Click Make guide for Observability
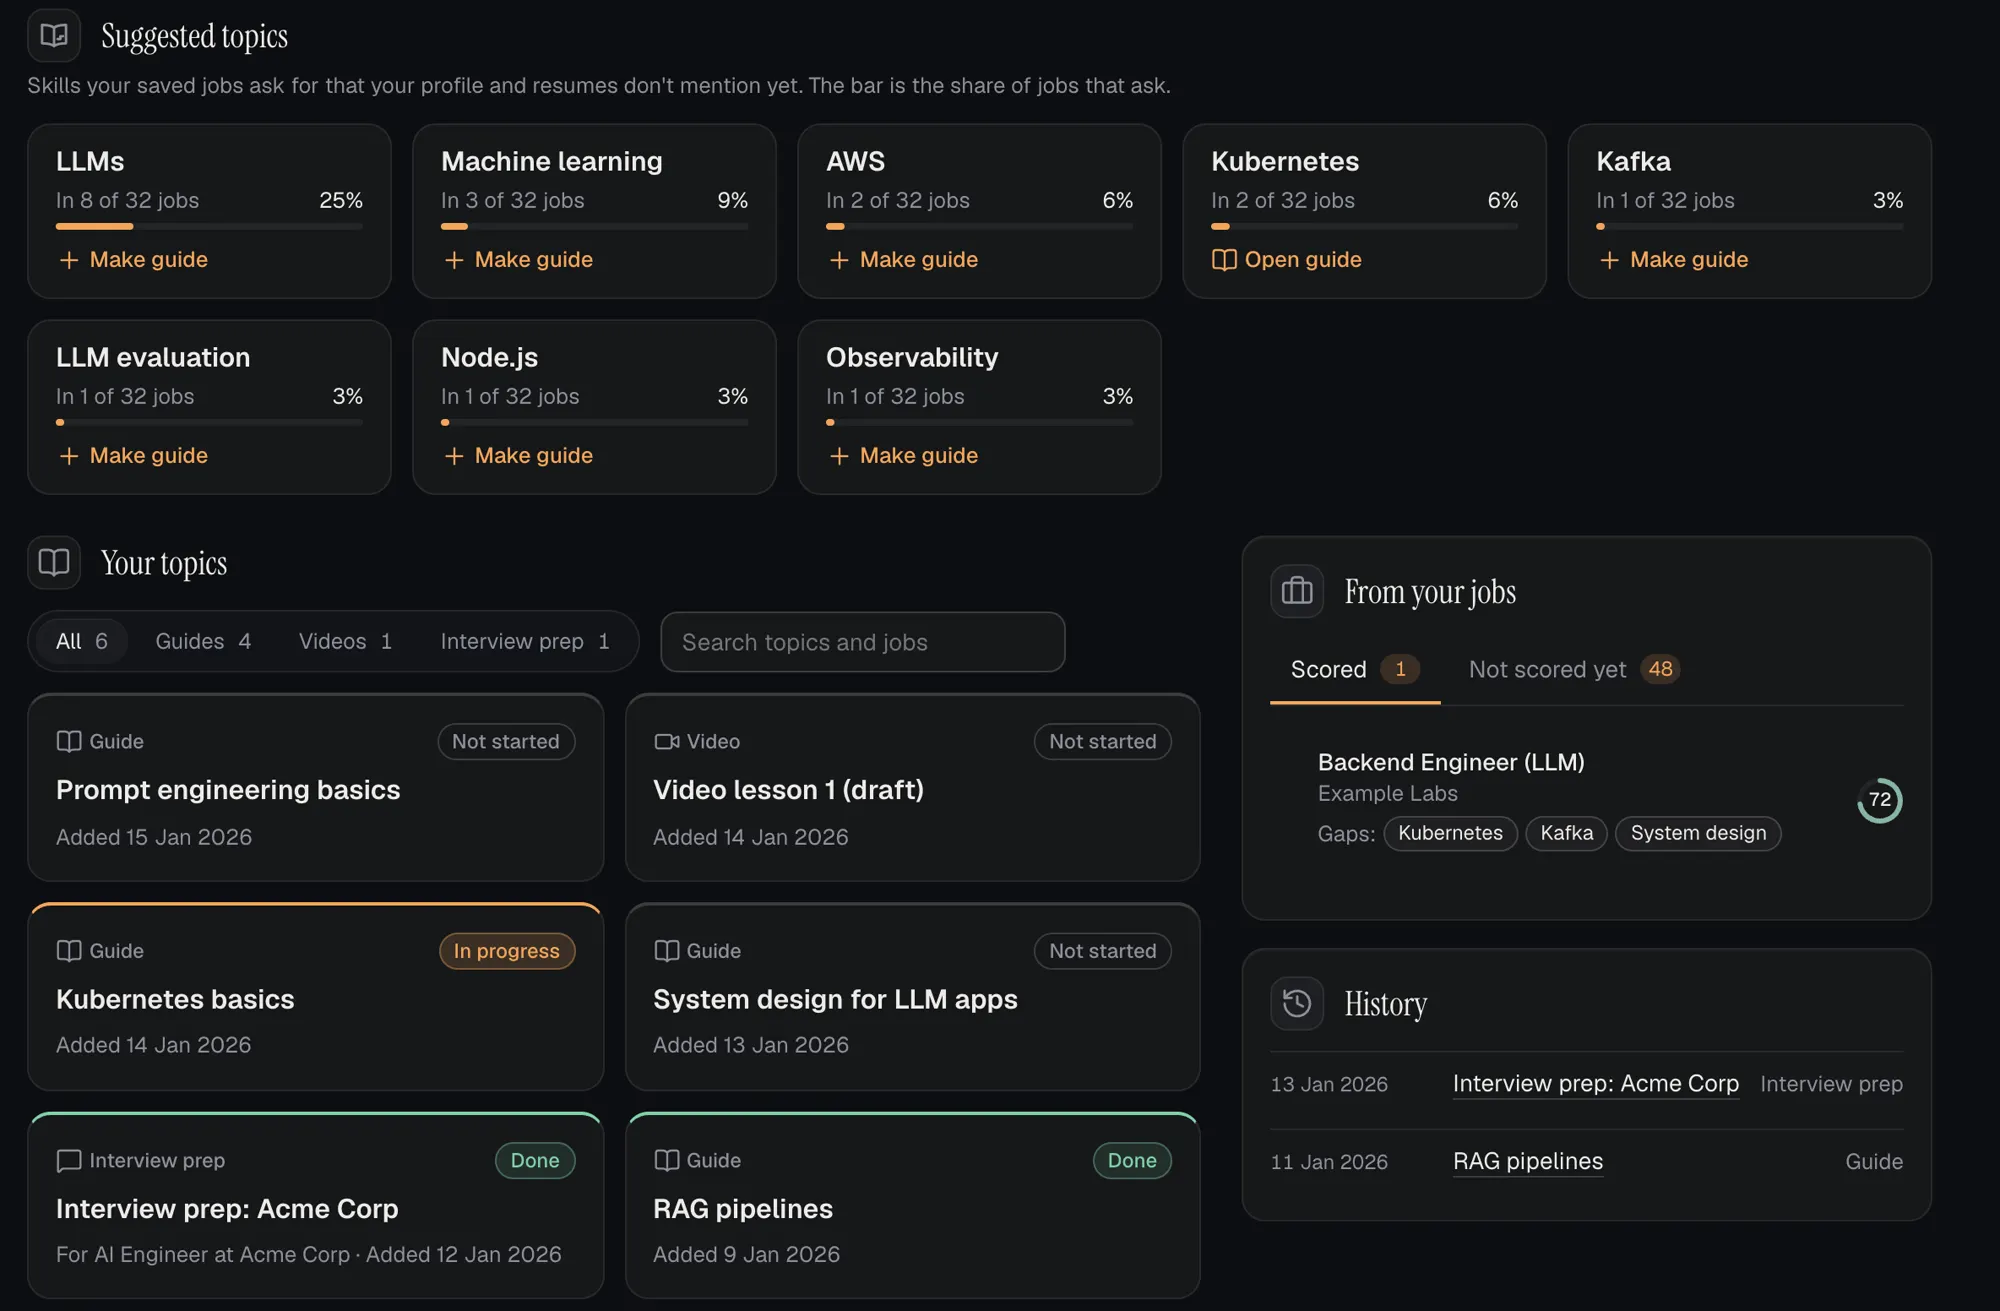The image size is (2000, 1311). pyautogui.click(x=903, y=456)
